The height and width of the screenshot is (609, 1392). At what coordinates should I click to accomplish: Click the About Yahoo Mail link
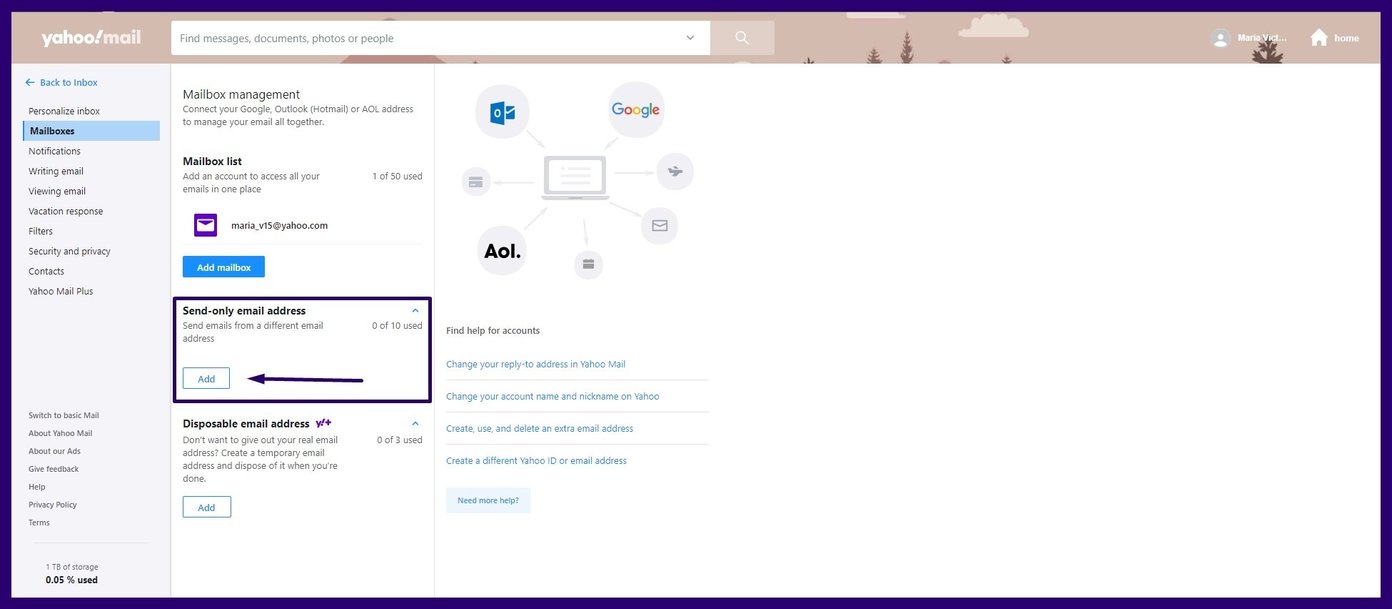tap(60, 433)
